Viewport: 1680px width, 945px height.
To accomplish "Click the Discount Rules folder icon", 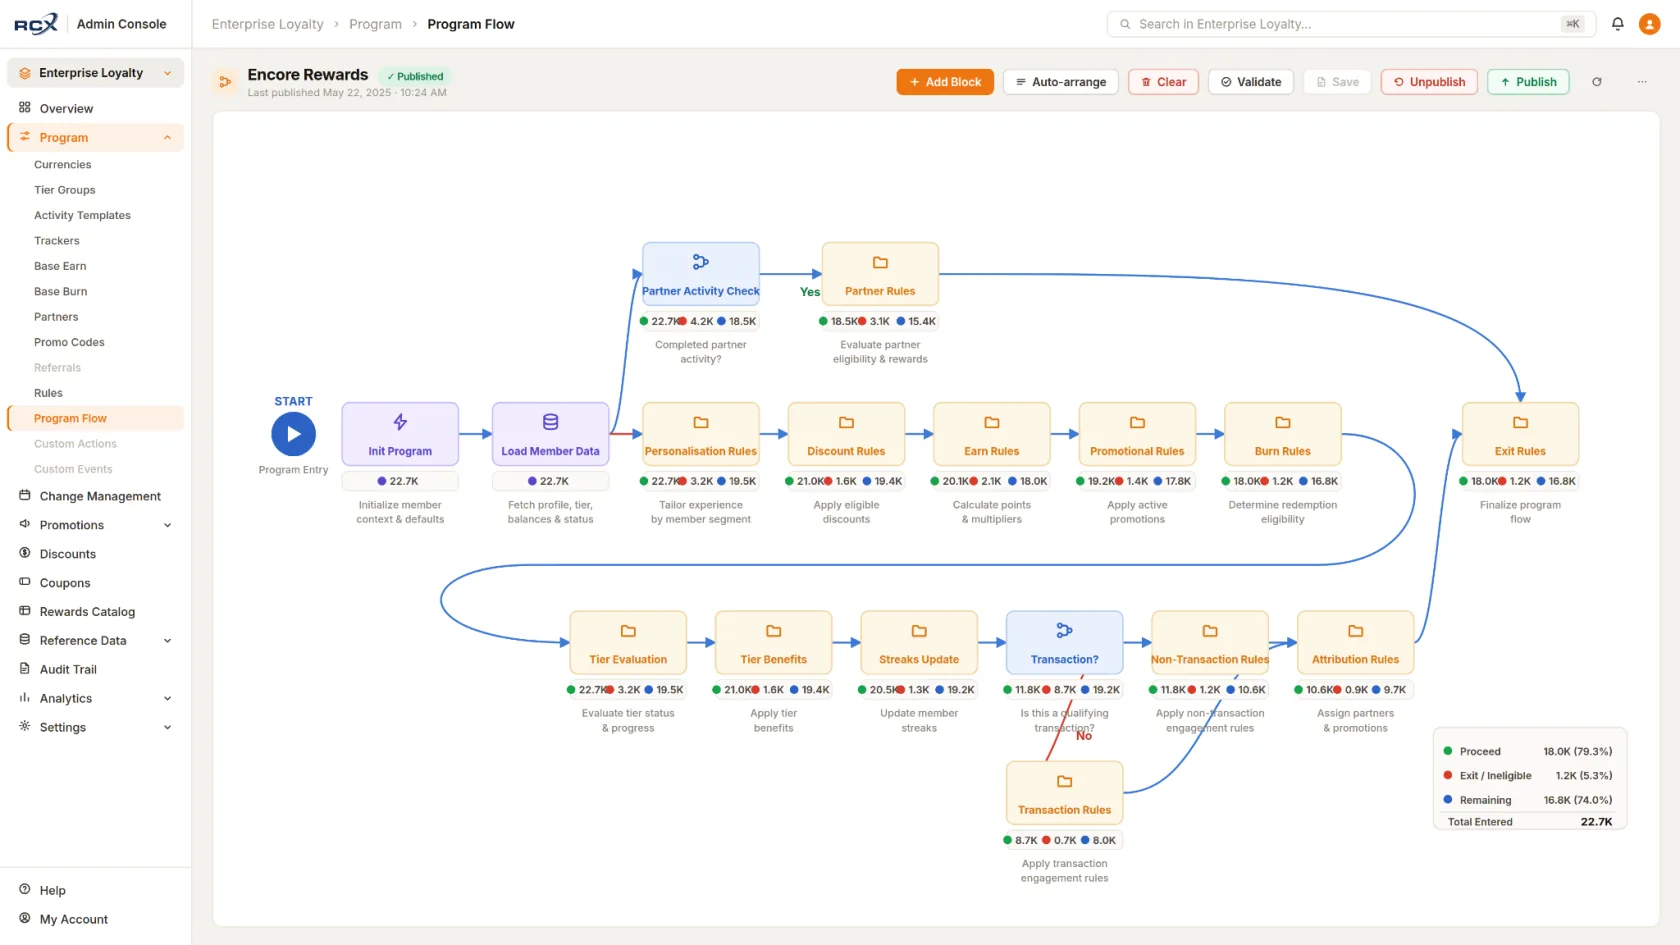I will point(846,422).
